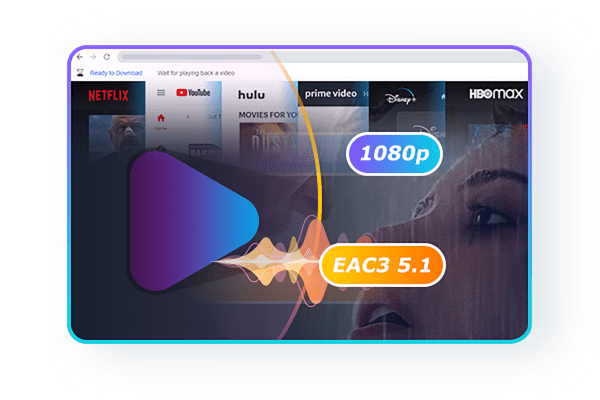This screenshot has width=600, height=400.
Task: Click the YouTube chips back chevron
Action: tap(188, 117)
